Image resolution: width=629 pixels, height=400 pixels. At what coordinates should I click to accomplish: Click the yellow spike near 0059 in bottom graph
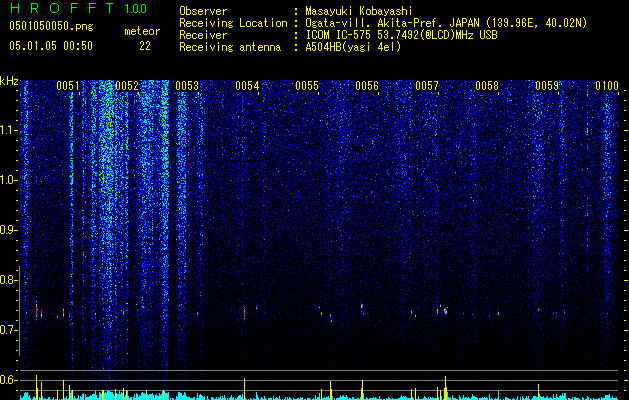tap(538, 391)
